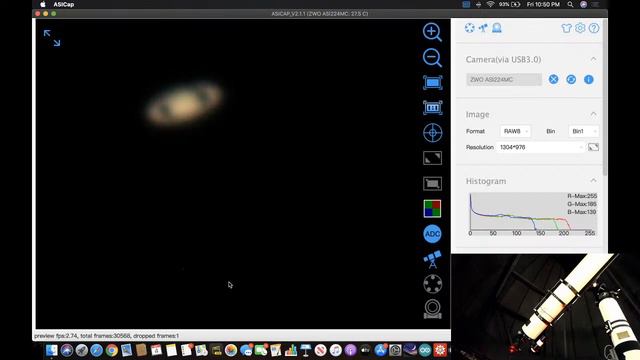Open the Resolution 1304*976 dropdown

(x=541, y=147)
